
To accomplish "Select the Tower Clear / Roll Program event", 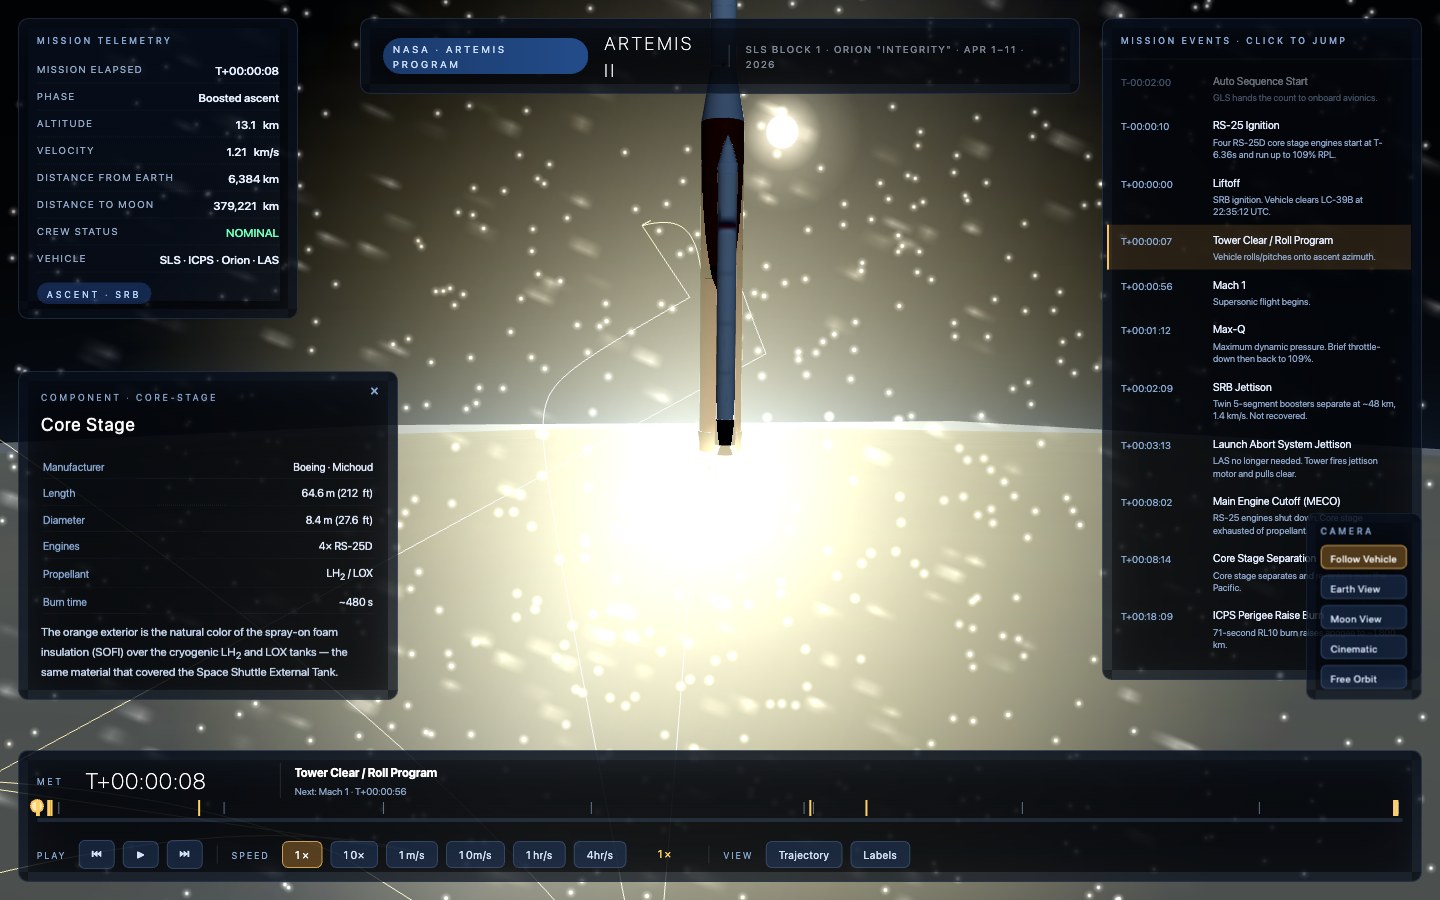I will pyautogui.click(x=1259, y=247).
